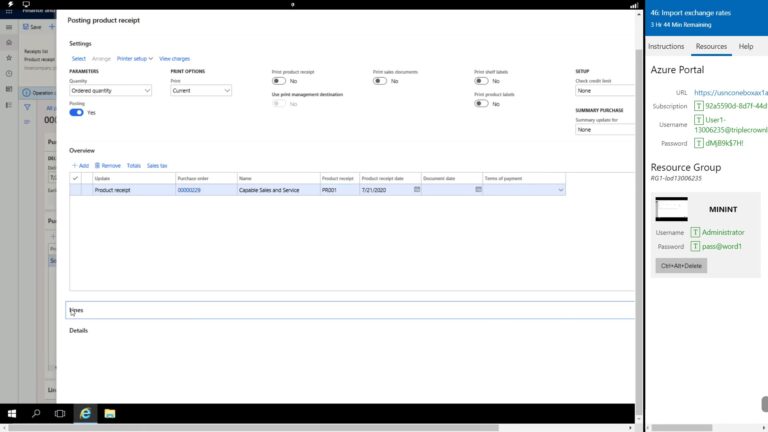Open Task View on taskbar

click(60, 414)
